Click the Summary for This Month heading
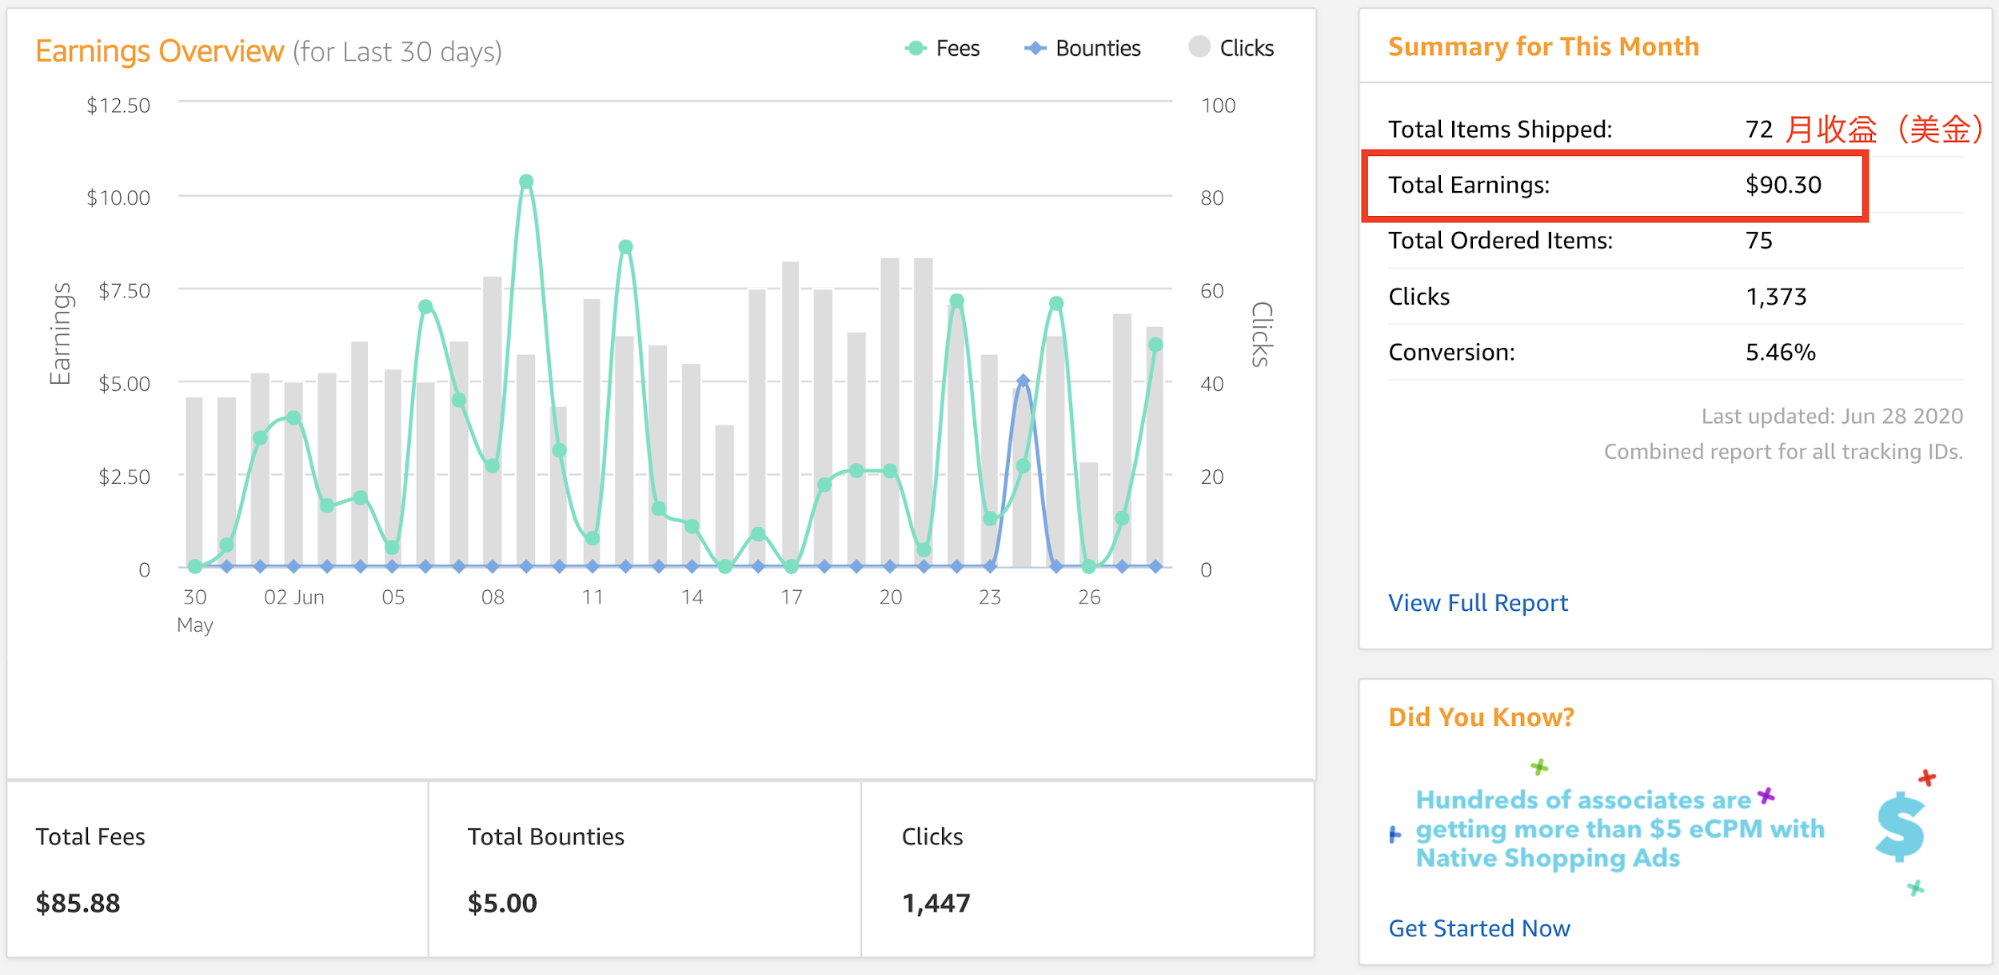Screen dimensions: 1999x975 tap(1543, 47)
